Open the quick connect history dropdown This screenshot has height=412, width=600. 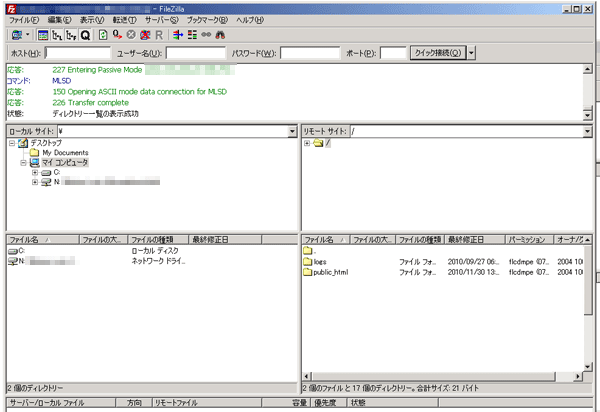471,53
